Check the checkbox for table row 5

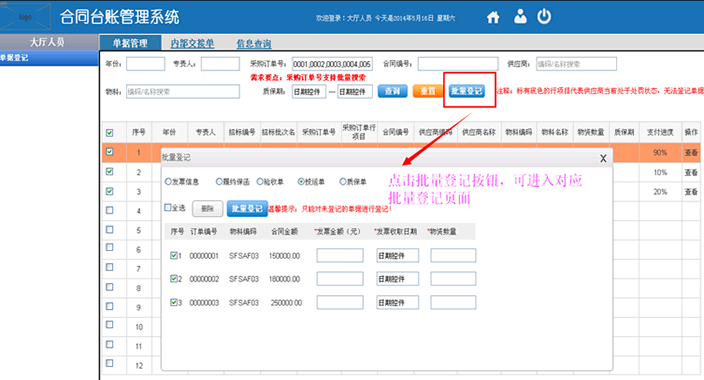[x=110, y=230]
